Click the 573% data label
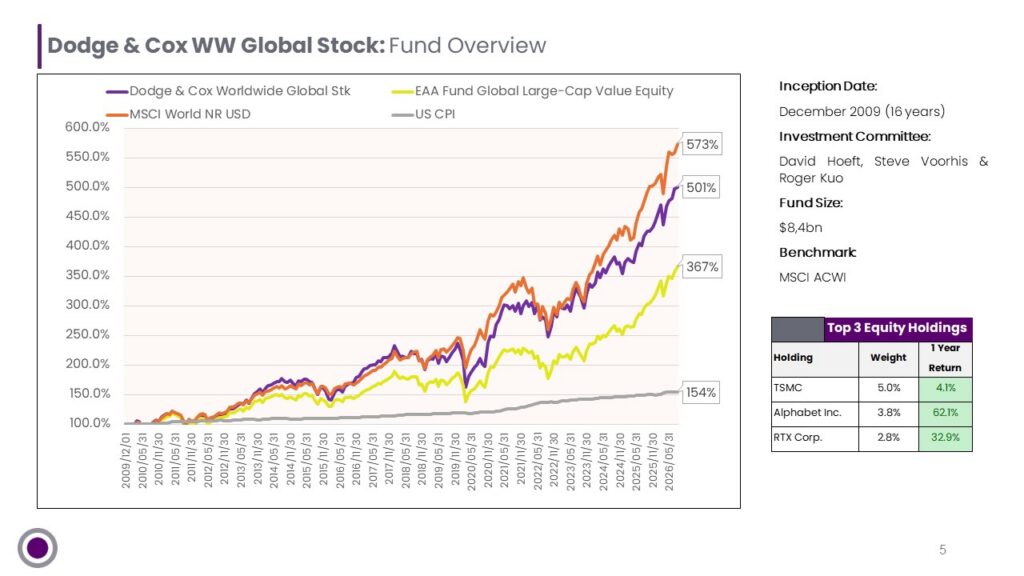Image resolution: width=1024 pixels, height=576 pixels. [701, 144]
